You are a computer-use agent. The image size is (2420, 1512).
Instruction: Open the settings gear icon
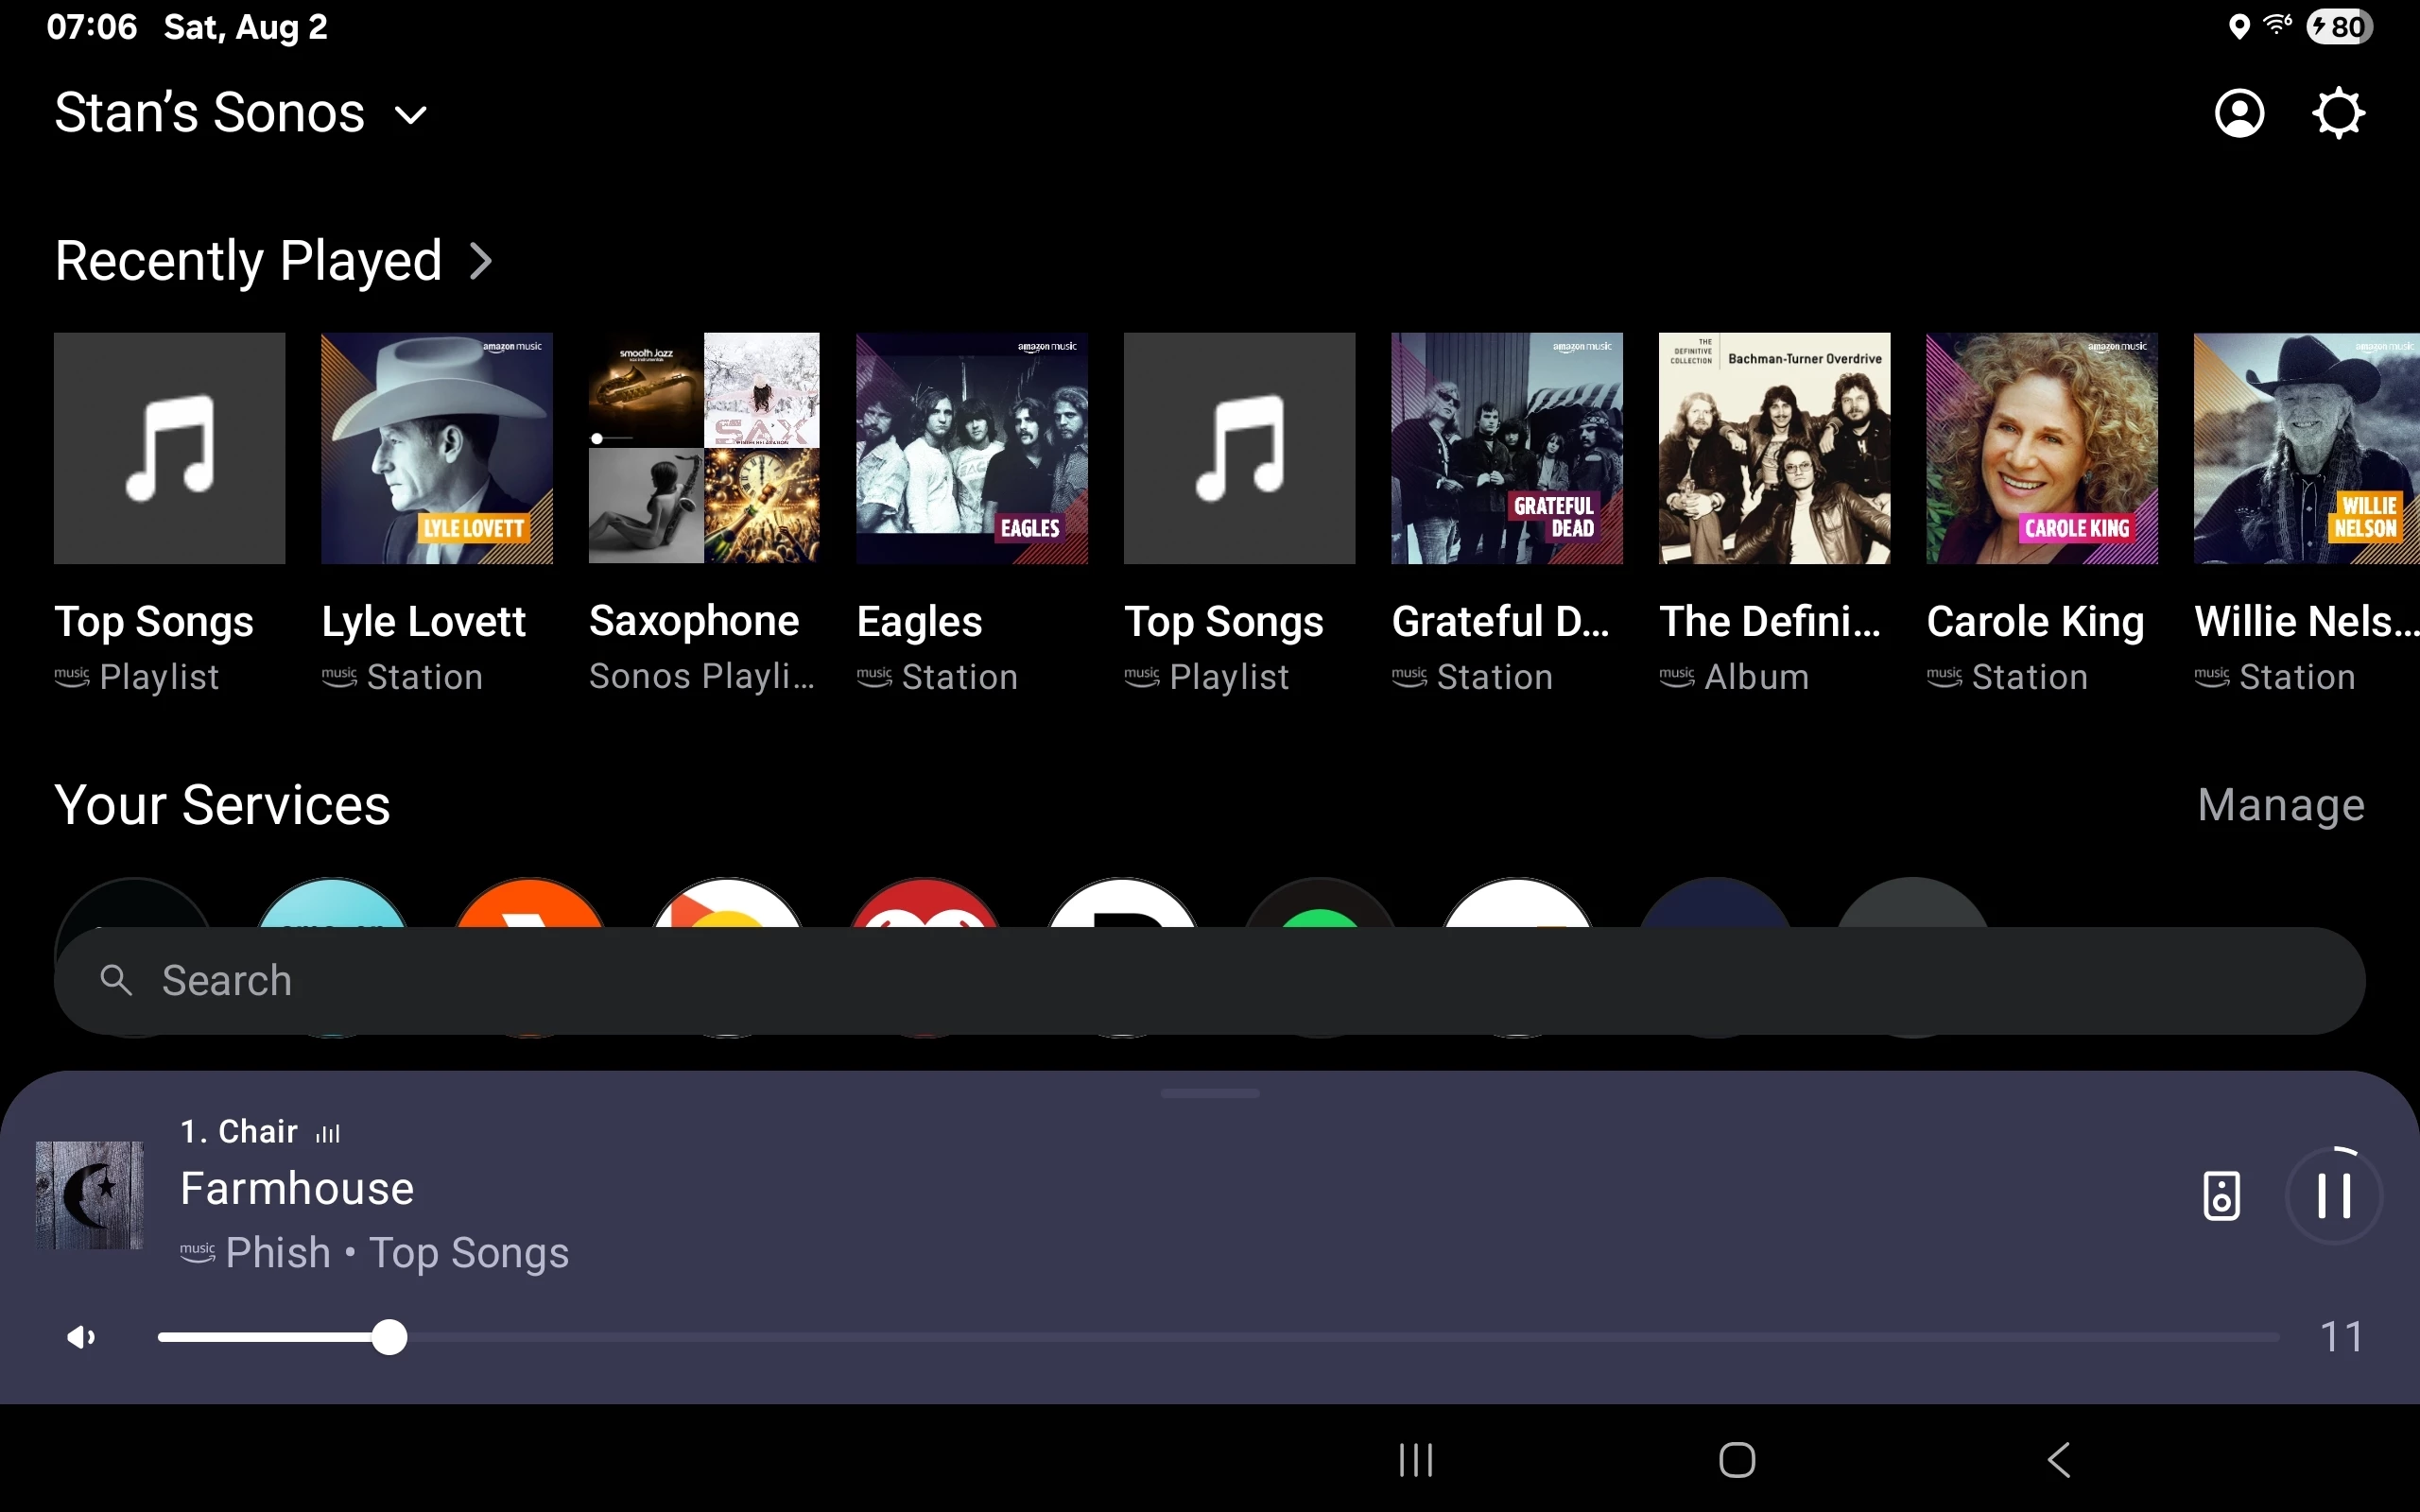pos(2338,113)
